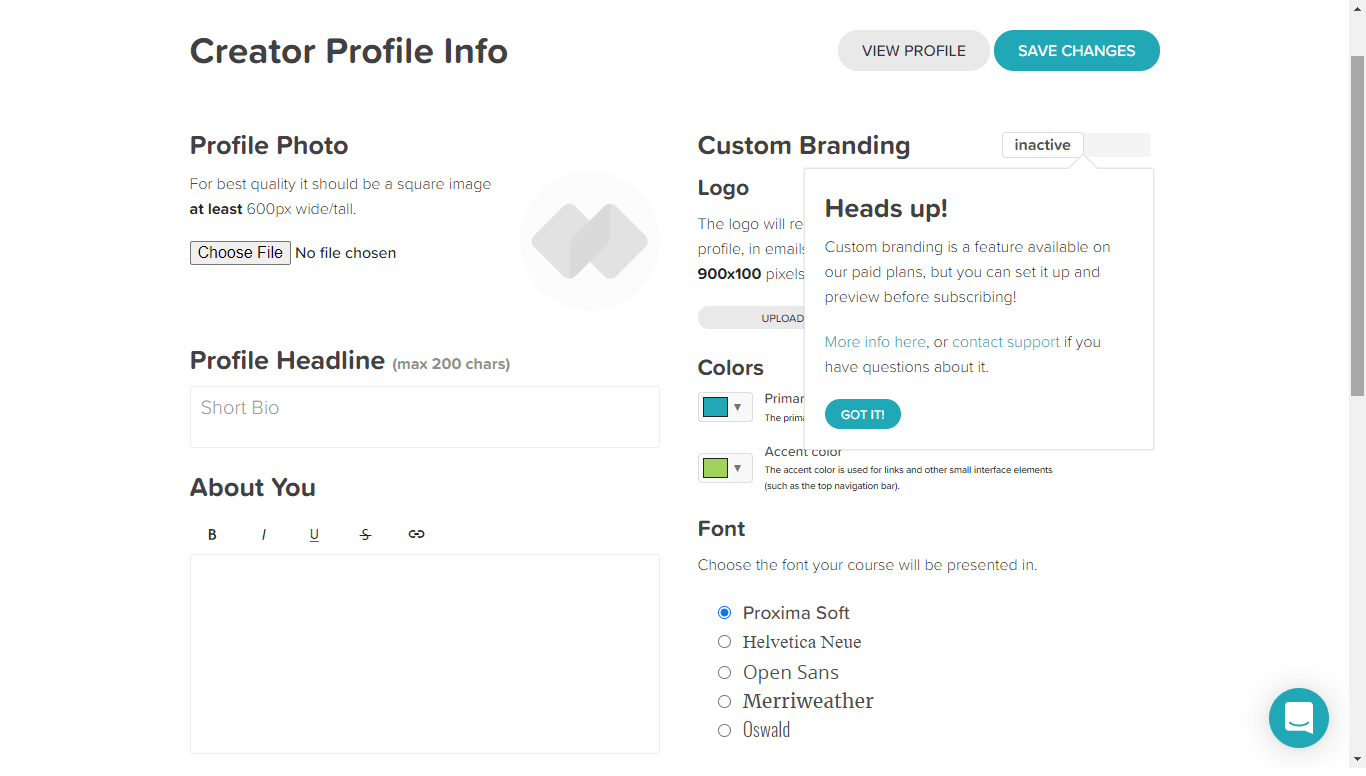The width and height of the screenshot is (1366, 776).
Task: Open the primary color dropdown
Action: coord(725,407)
